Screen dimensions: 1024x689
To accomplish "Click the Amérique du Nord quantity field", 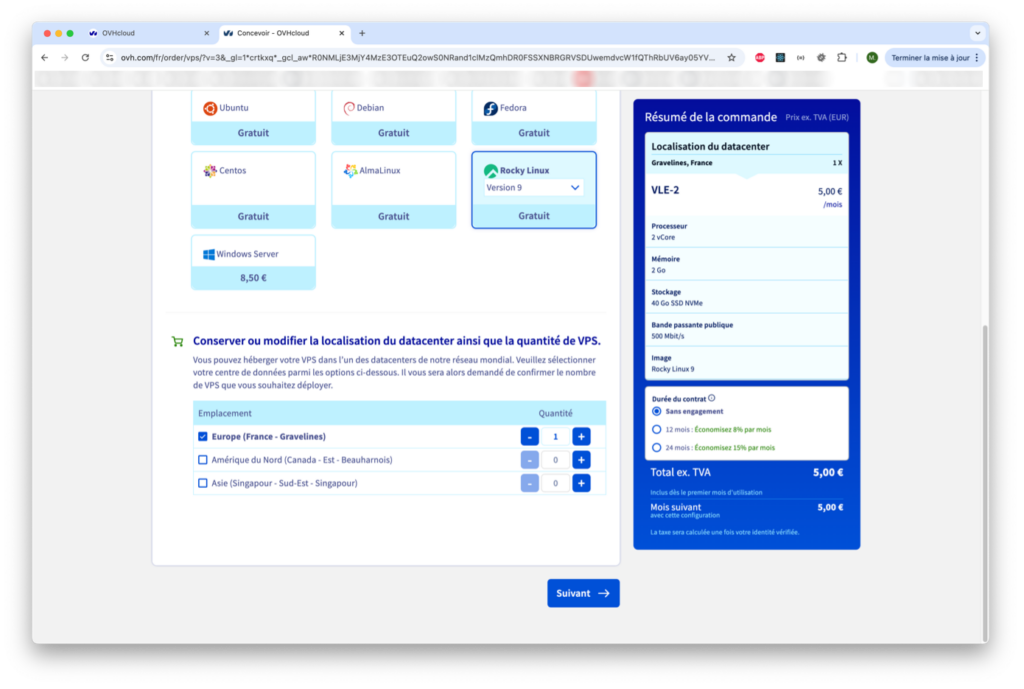I will (556, 460).
